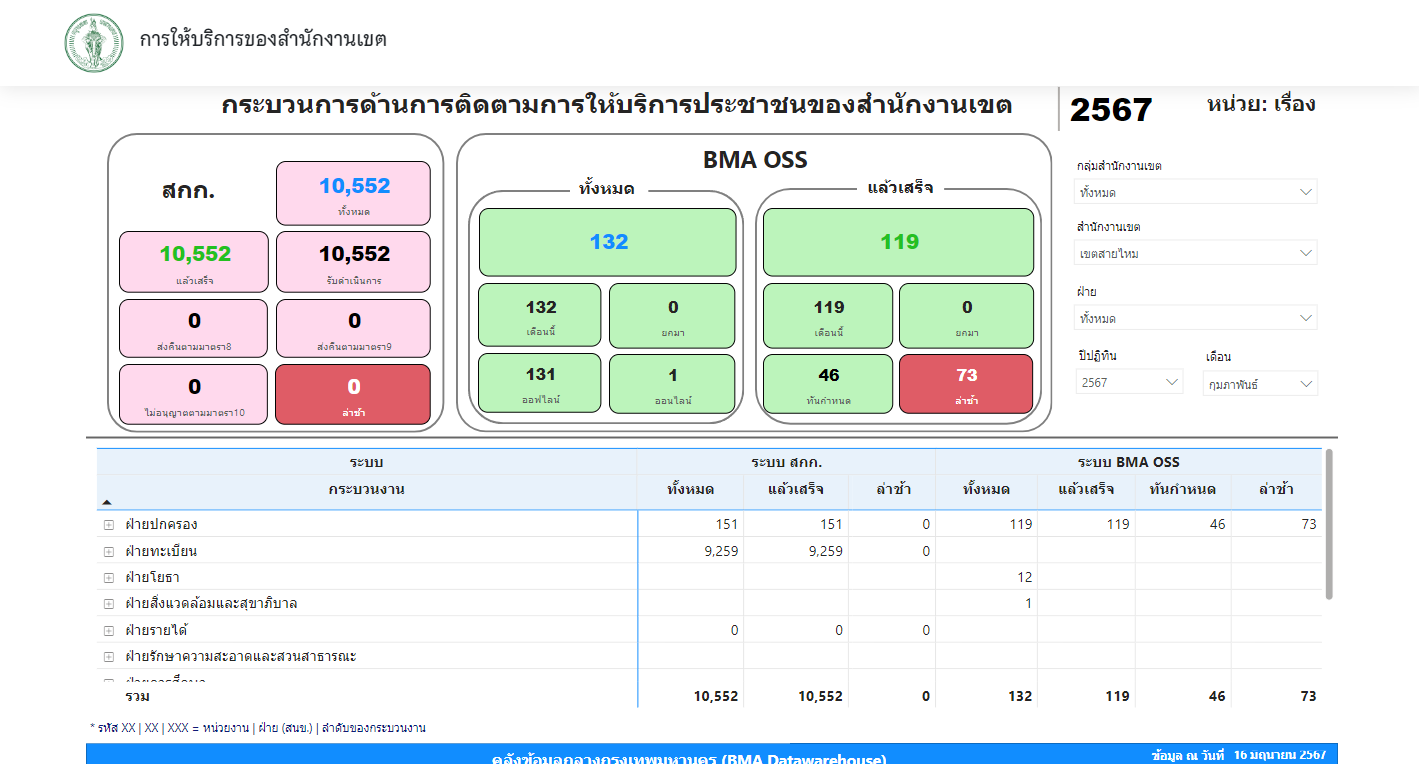Expand the ฝ่ายรายได้ row

click(108, 631)
